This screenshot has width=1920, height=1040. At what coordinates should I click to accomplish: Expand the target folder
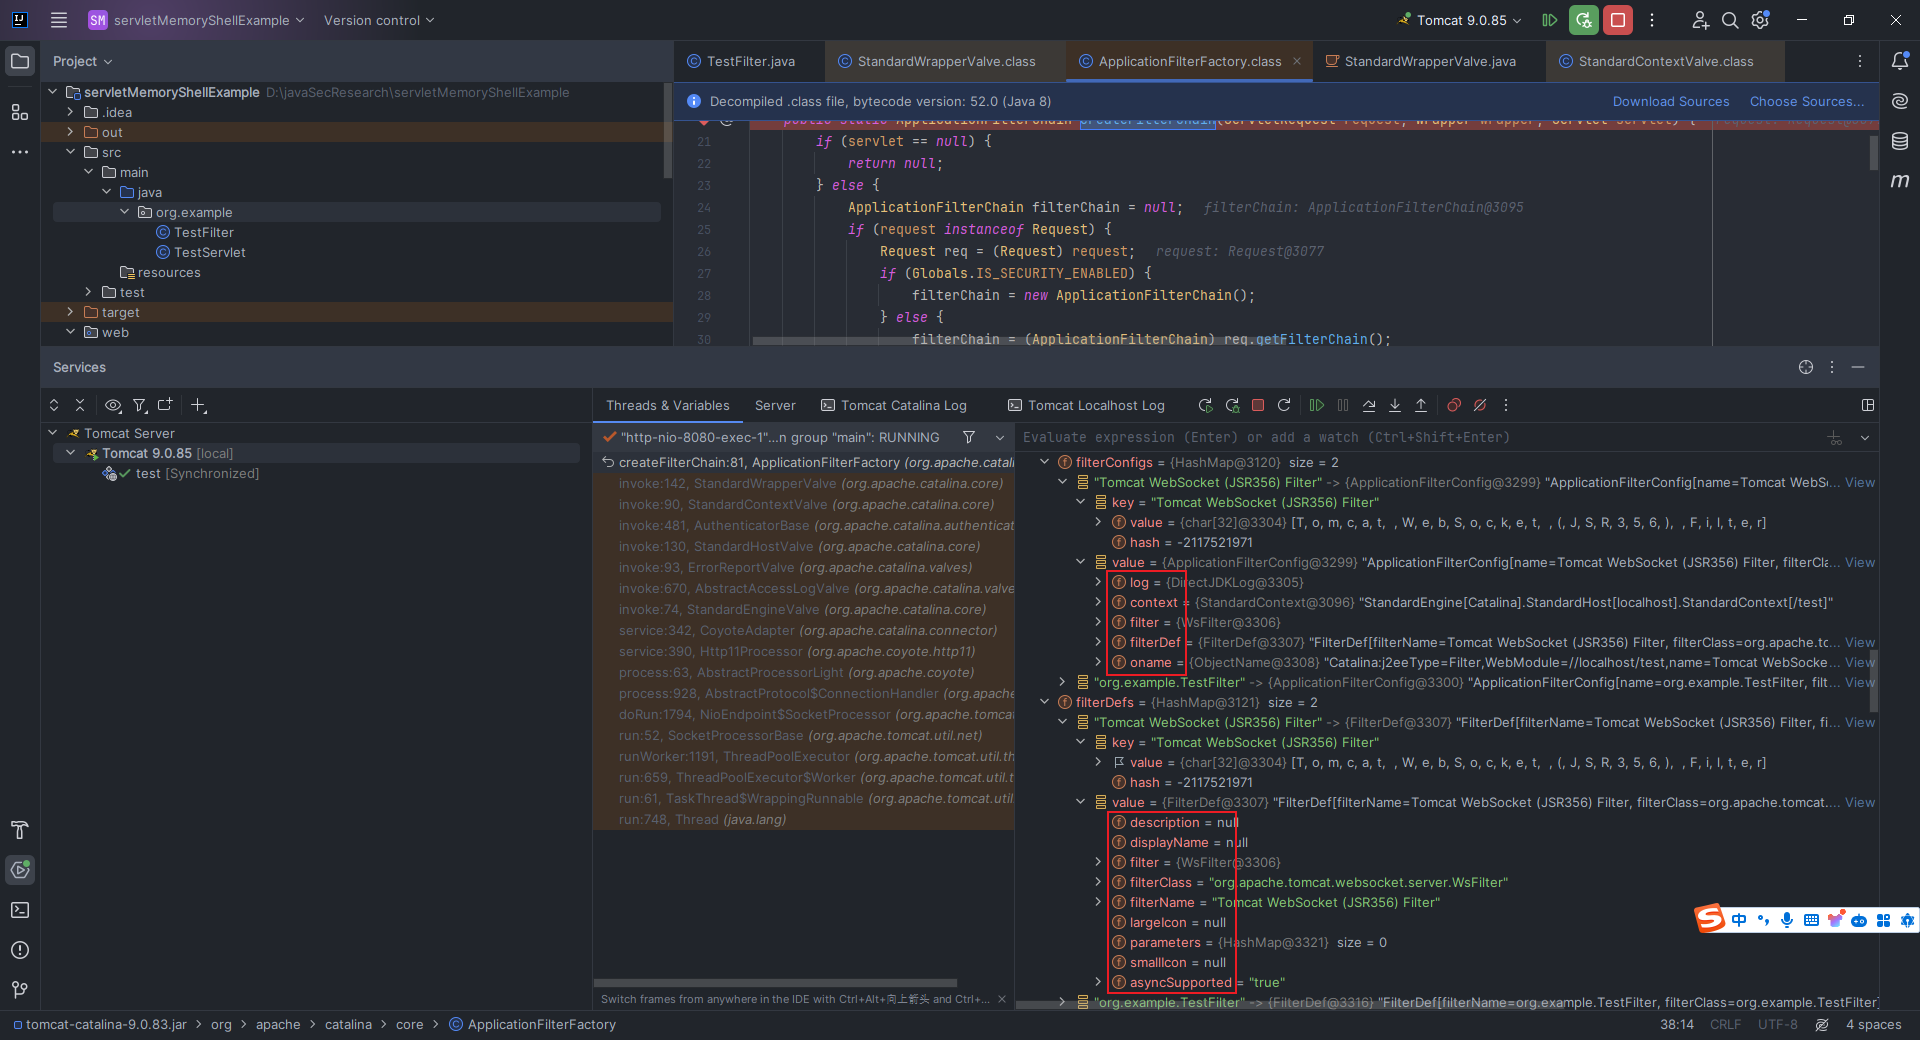coord(70,312)
